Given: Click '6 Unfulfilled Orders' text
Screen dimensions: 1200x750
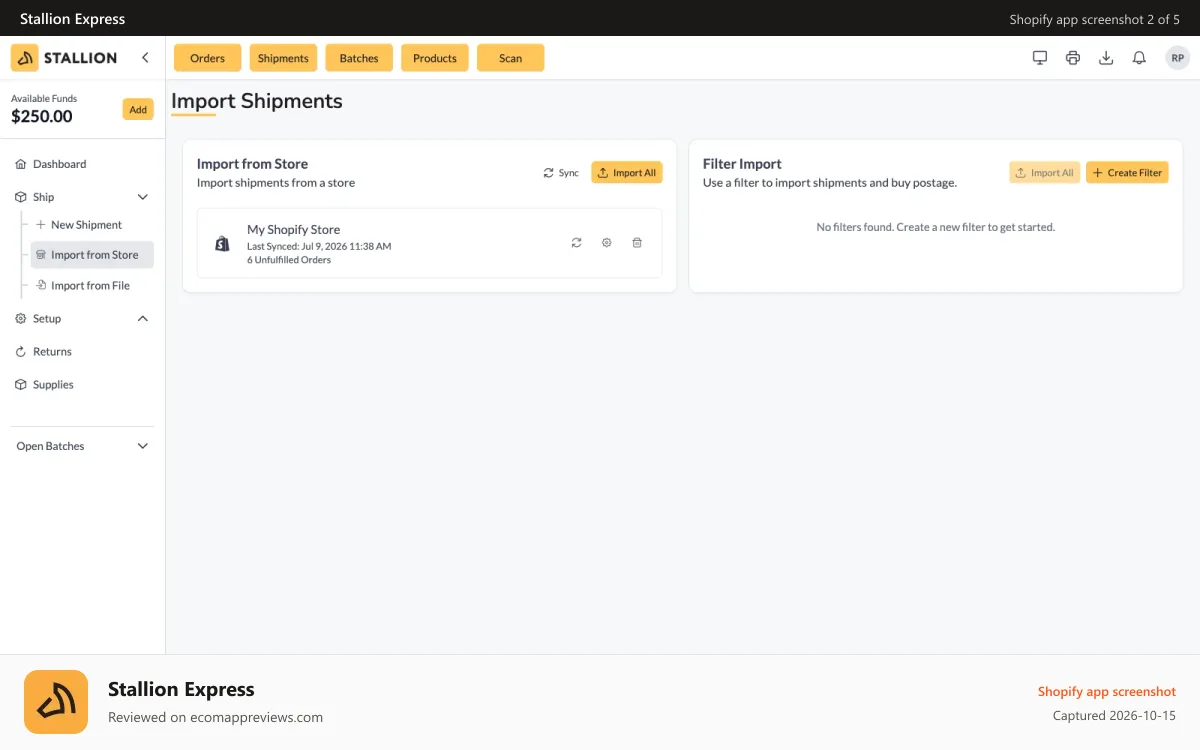Looking at the screenshot, I should point(289,260).
